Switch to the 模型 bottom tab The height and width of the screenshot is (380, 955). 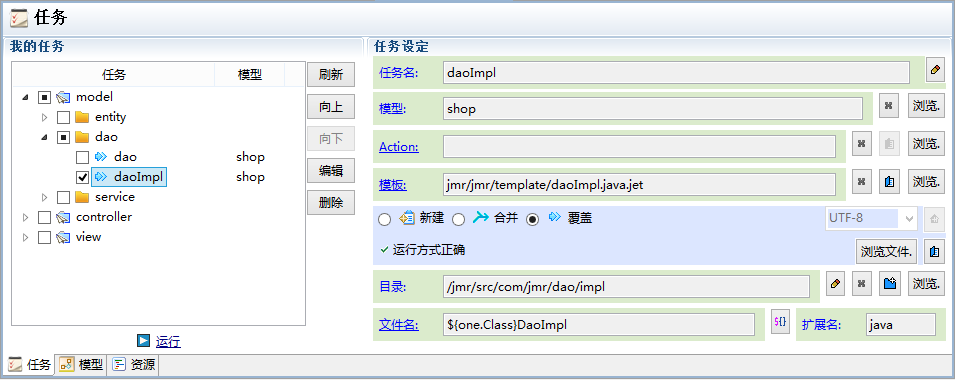(82, 365)
